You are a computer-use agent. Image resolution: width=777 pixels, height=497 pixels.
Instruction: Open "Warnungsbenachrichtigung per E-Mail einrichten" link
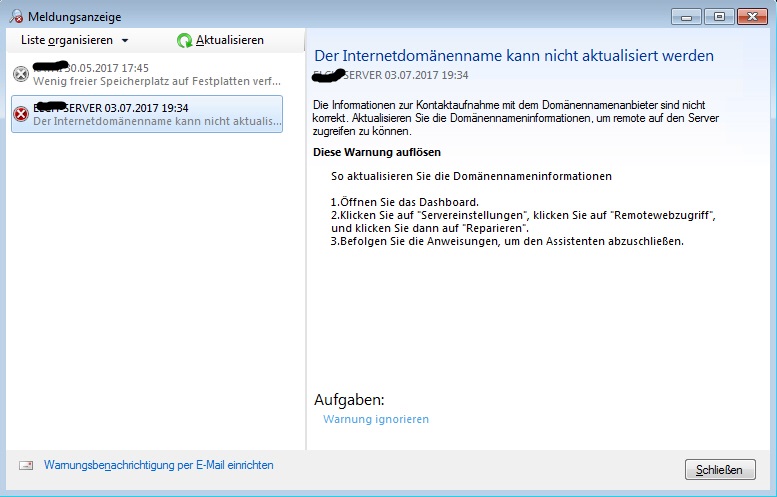[x=158, y=466]
